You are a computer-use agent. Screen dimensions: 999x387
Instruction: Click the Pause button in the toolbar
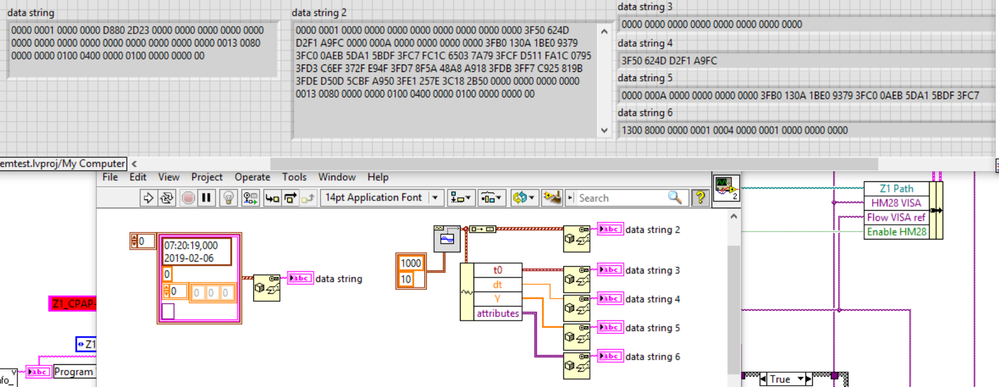(x=206, y=198)
